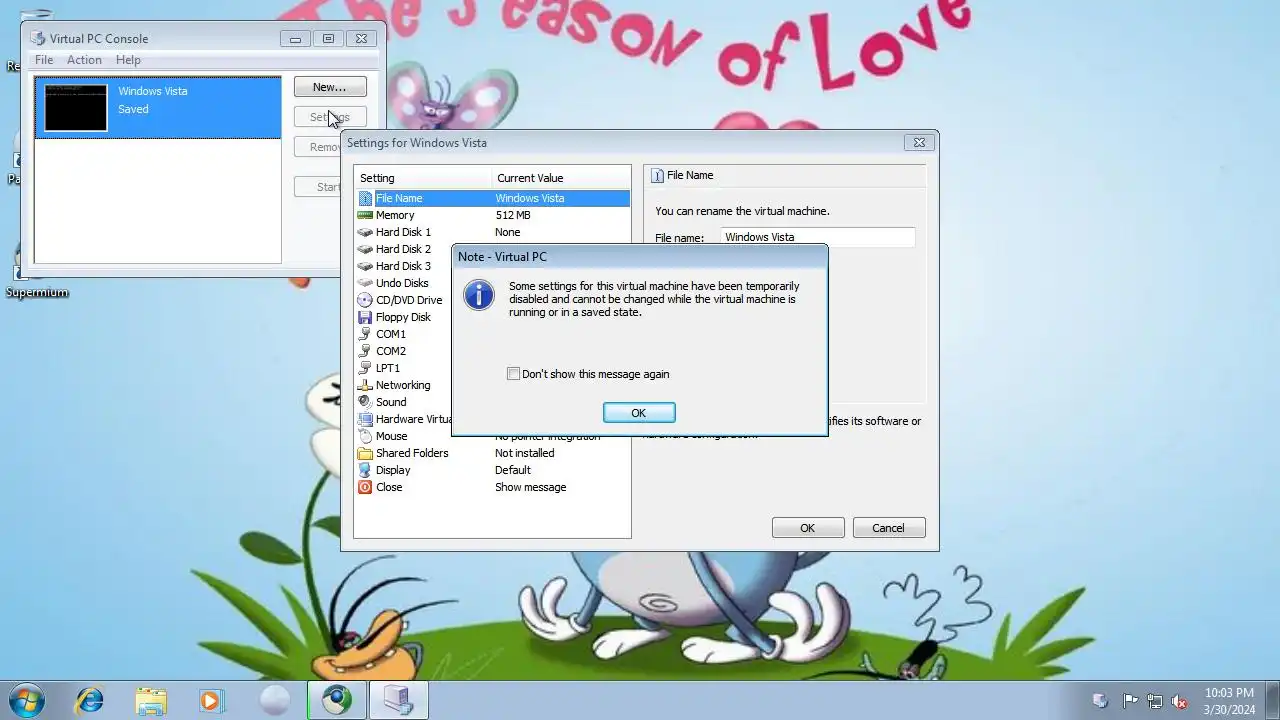
Task: Click the blue globe taskbar icon
Action: 337,700
